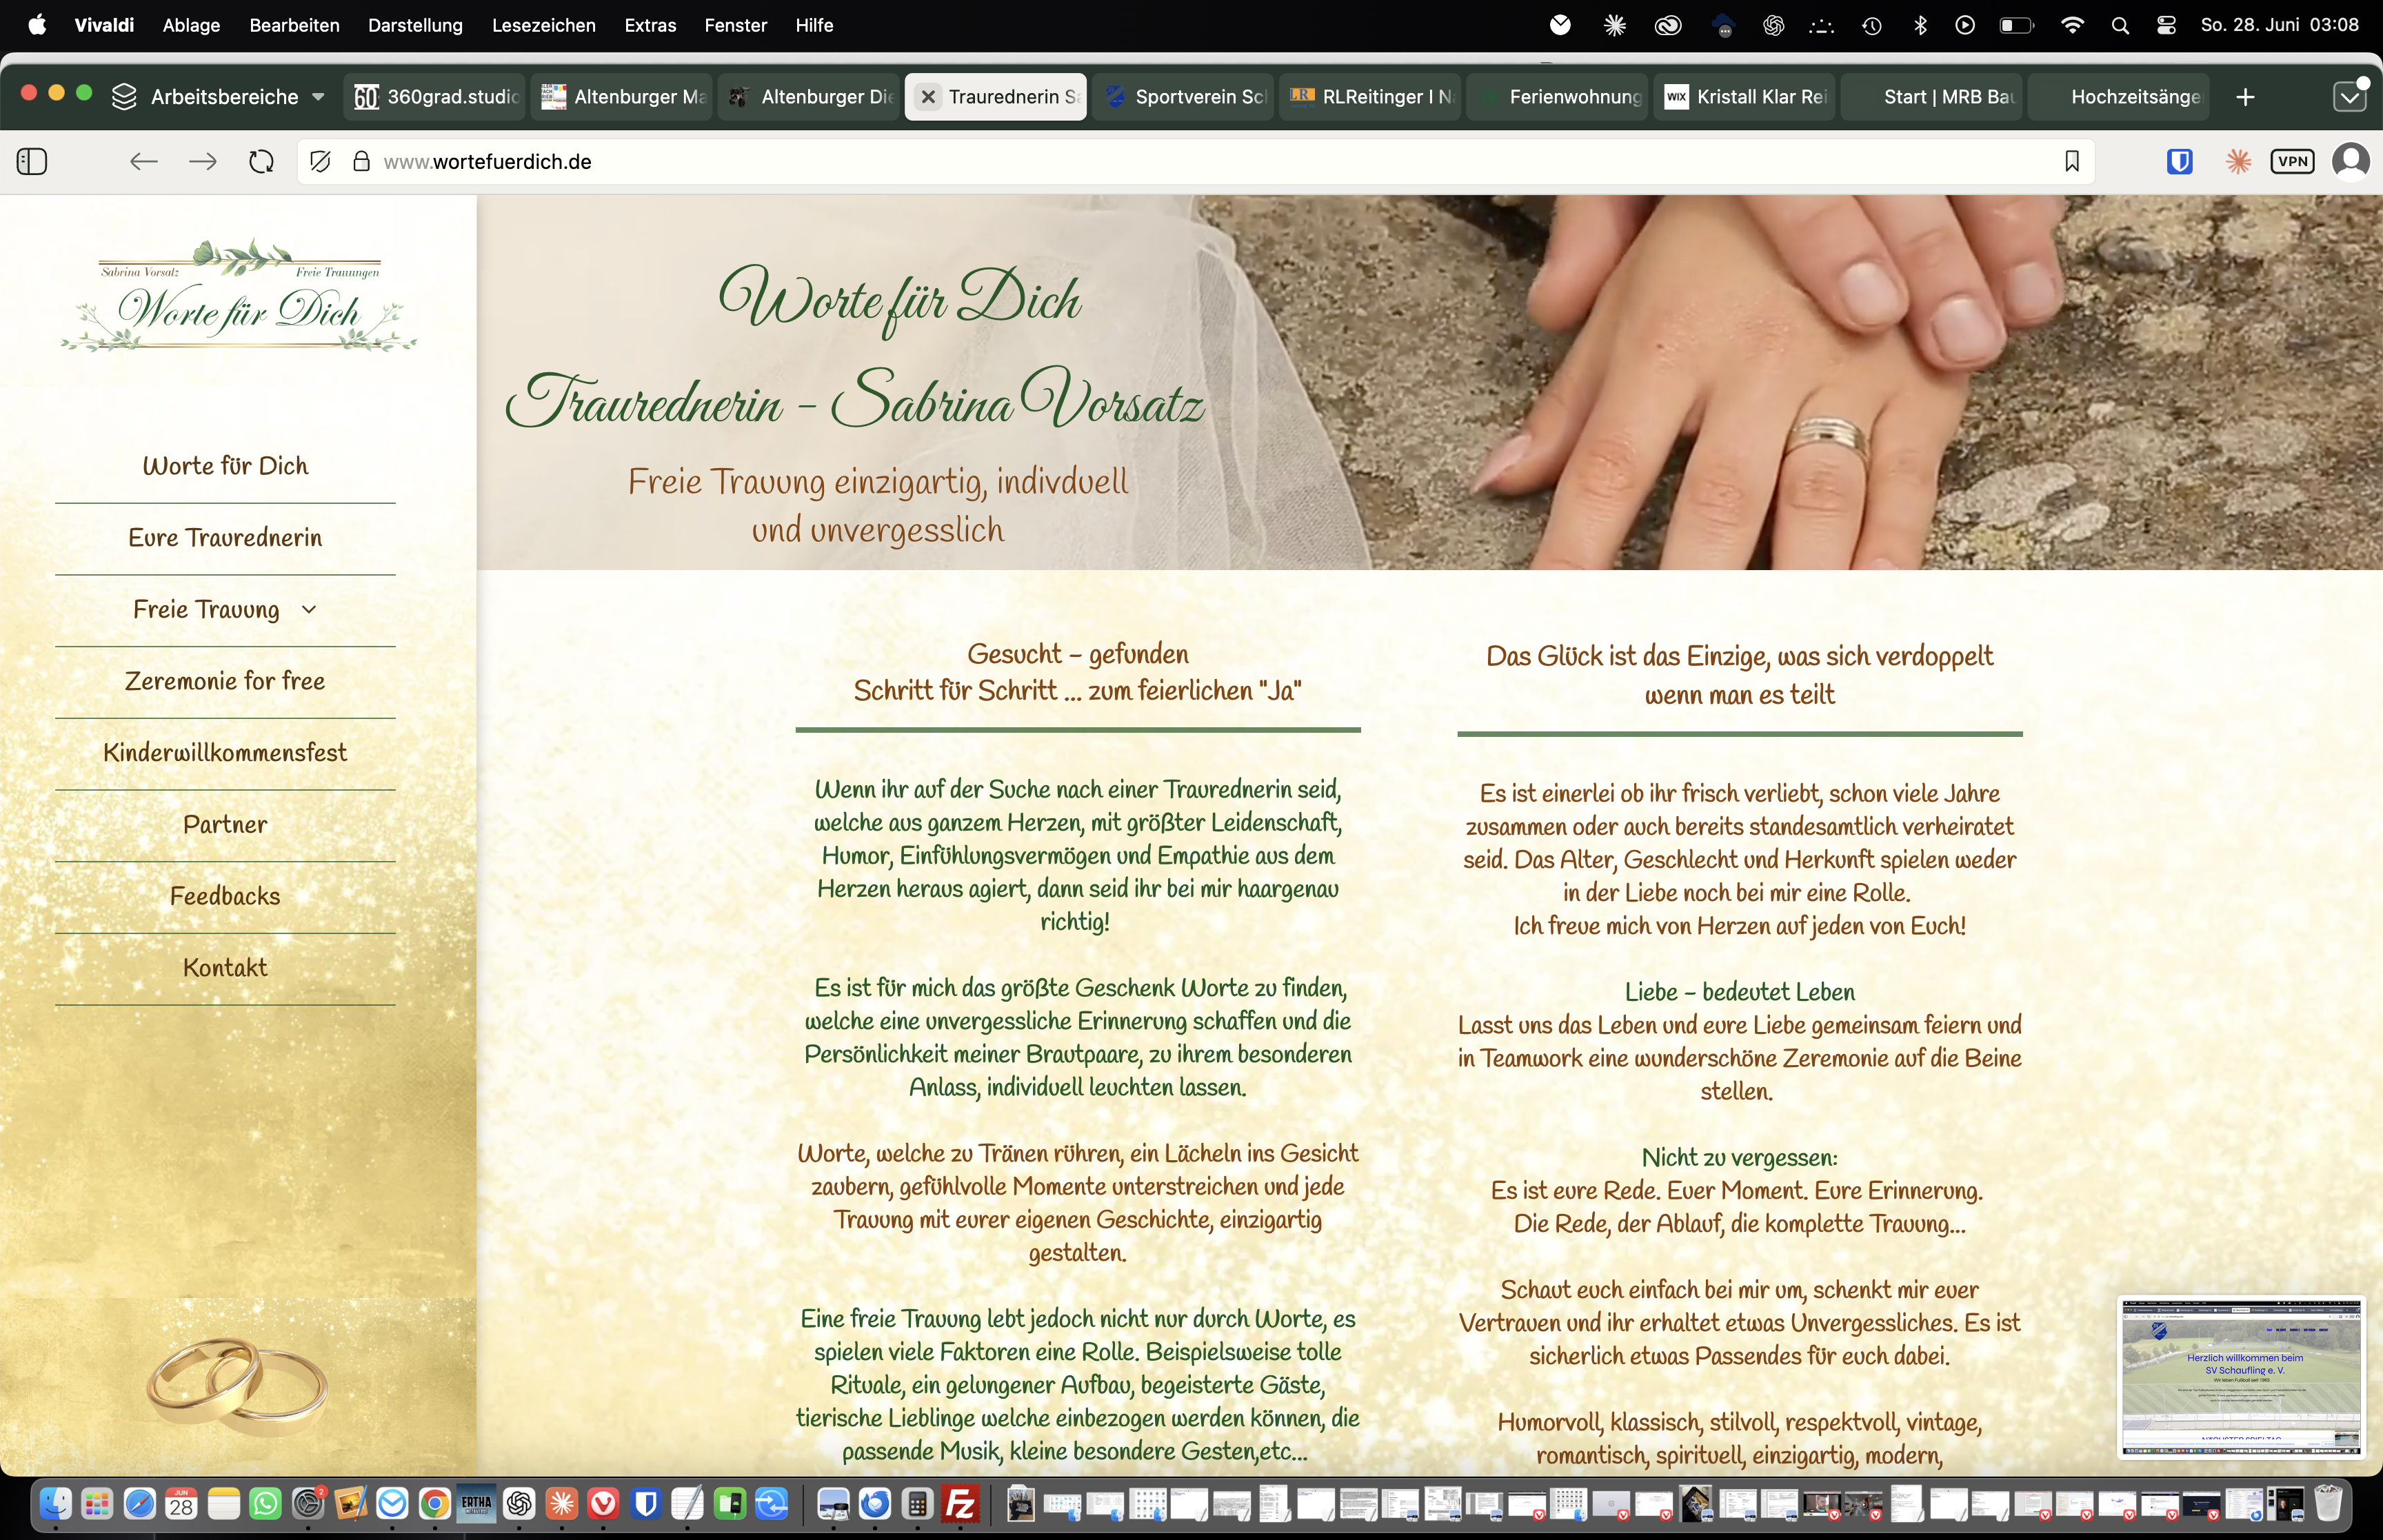Open System Settings from the Dock
The height and width of the screenshot is (1540, 2383).
pos(309,1503)
